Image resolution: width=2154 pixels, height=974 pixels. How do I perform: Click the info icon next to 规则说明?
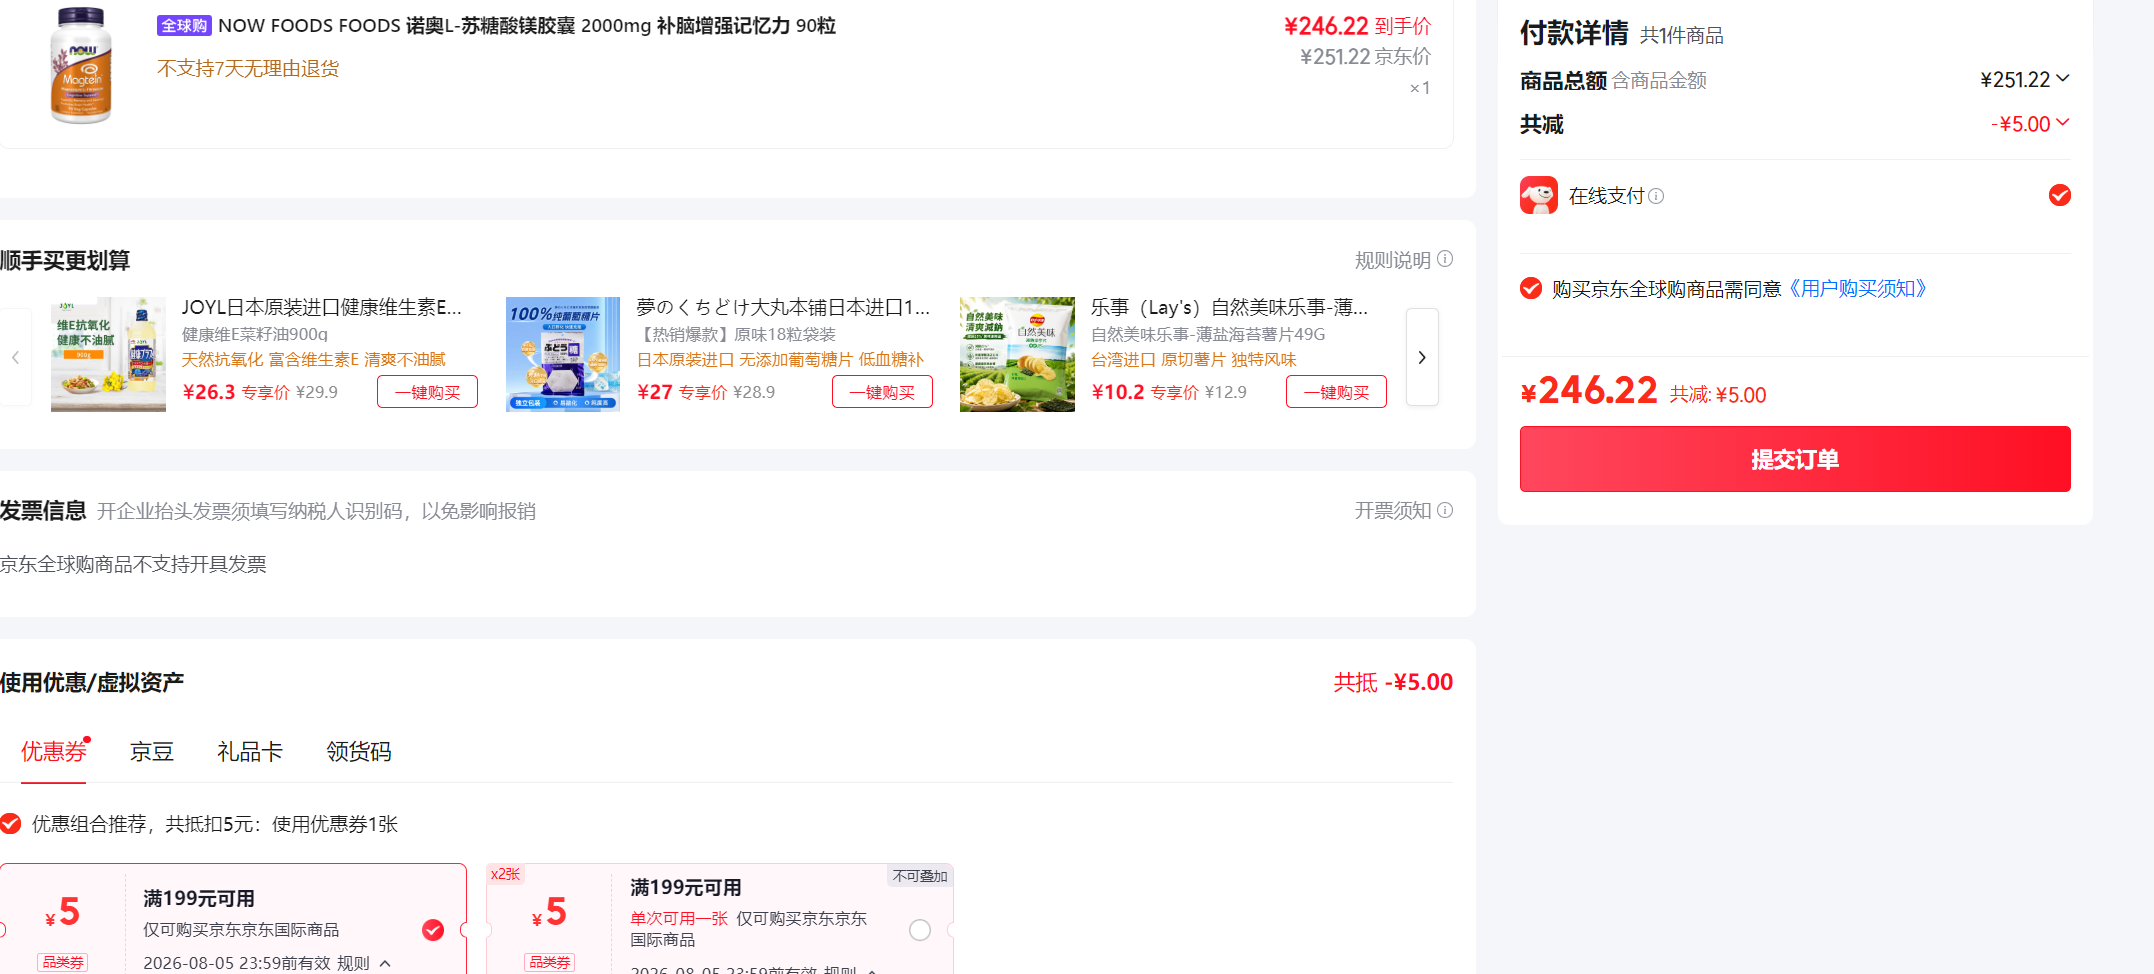coord(1445,259)
